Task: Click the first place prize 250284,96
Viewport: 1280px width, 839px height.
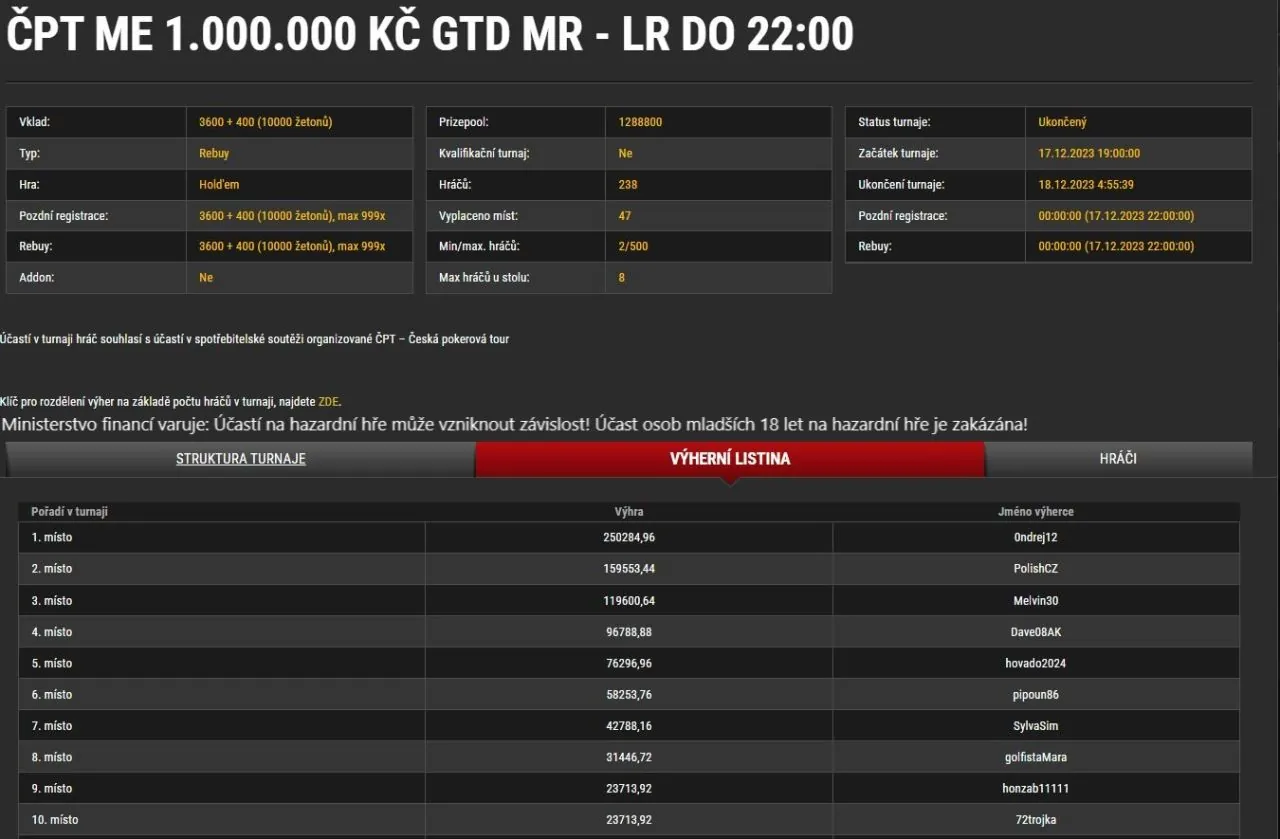Action: [629, 537]
